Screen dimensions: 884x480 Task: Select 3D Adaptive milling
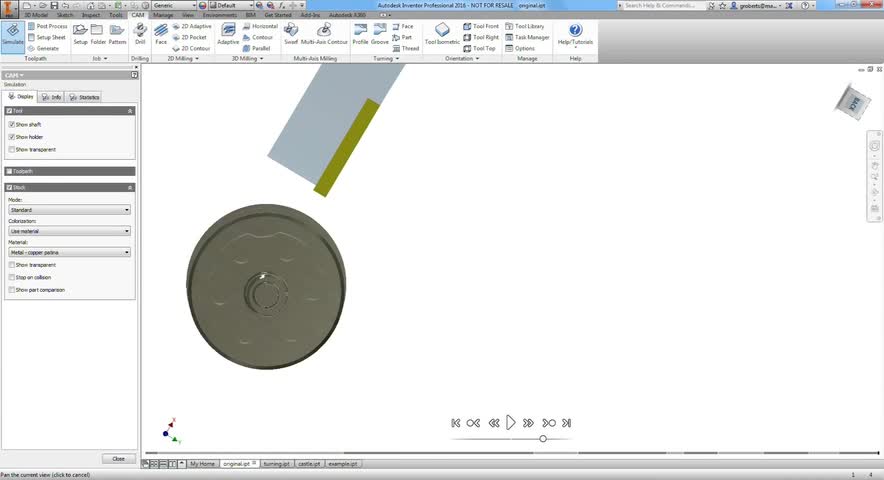click(x=228, y=34)
